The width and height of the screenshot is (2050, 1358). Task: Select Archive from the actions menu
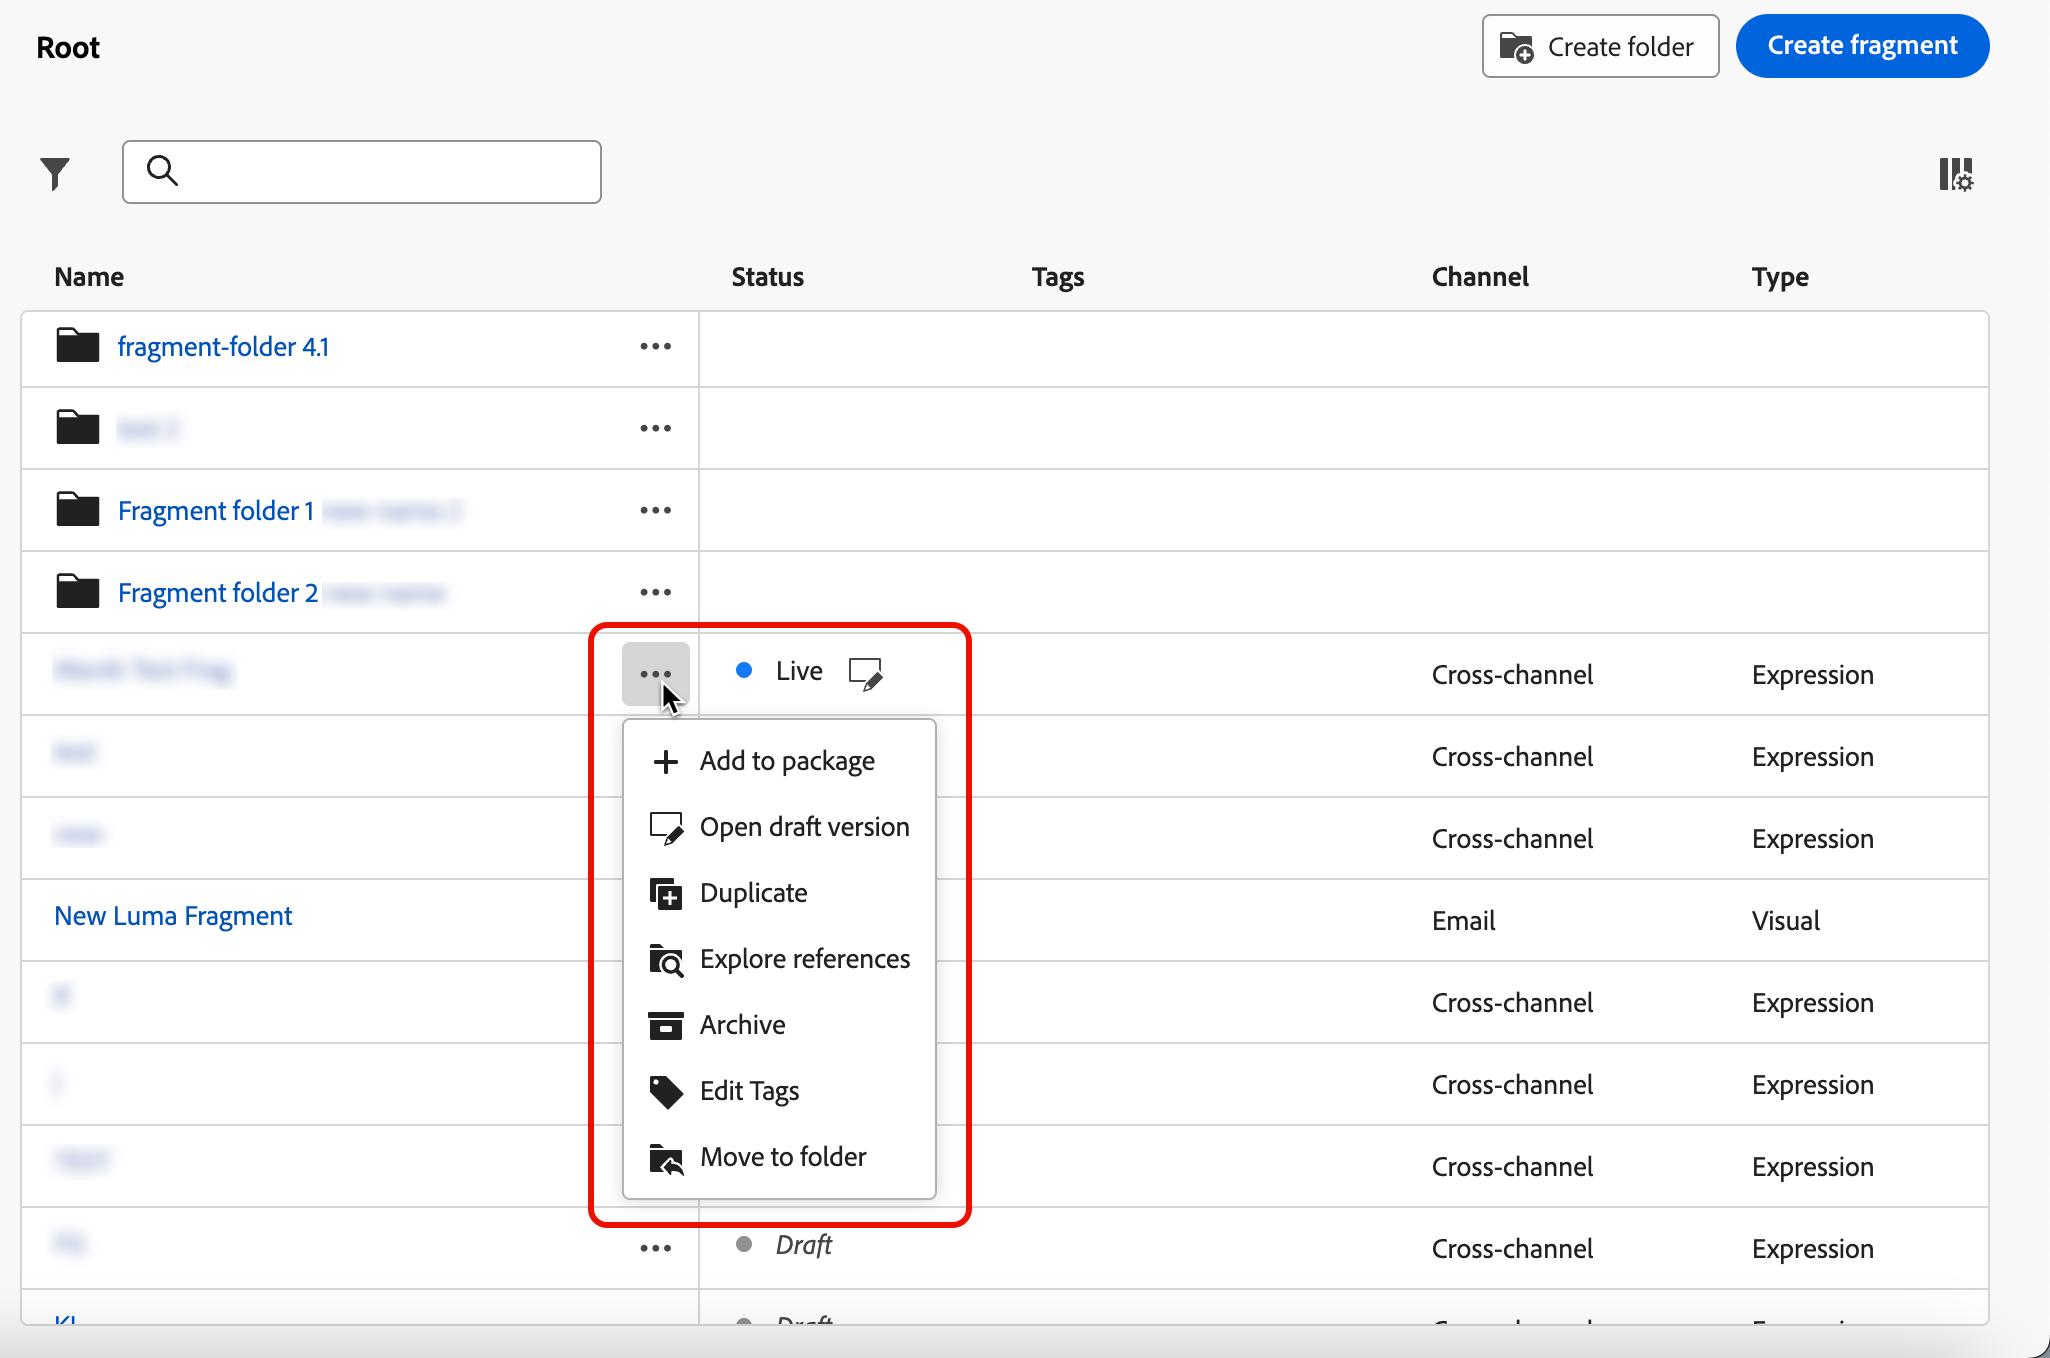coord(742,1025)
